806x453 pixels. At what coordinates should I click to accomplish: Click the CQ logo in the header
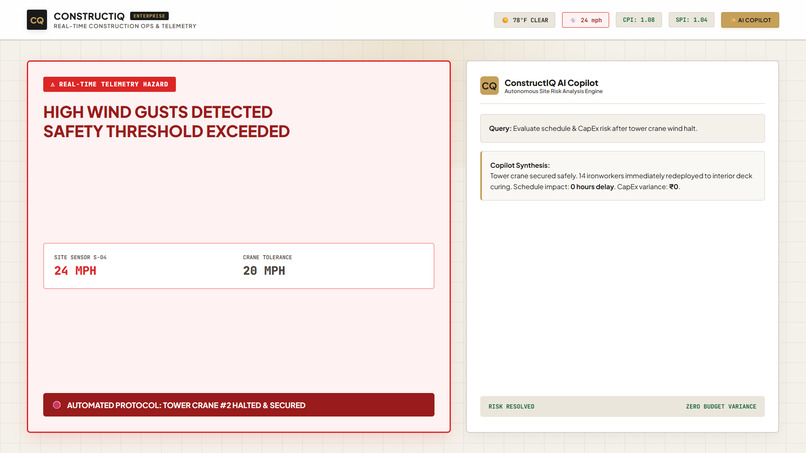(x=36, y=20)
